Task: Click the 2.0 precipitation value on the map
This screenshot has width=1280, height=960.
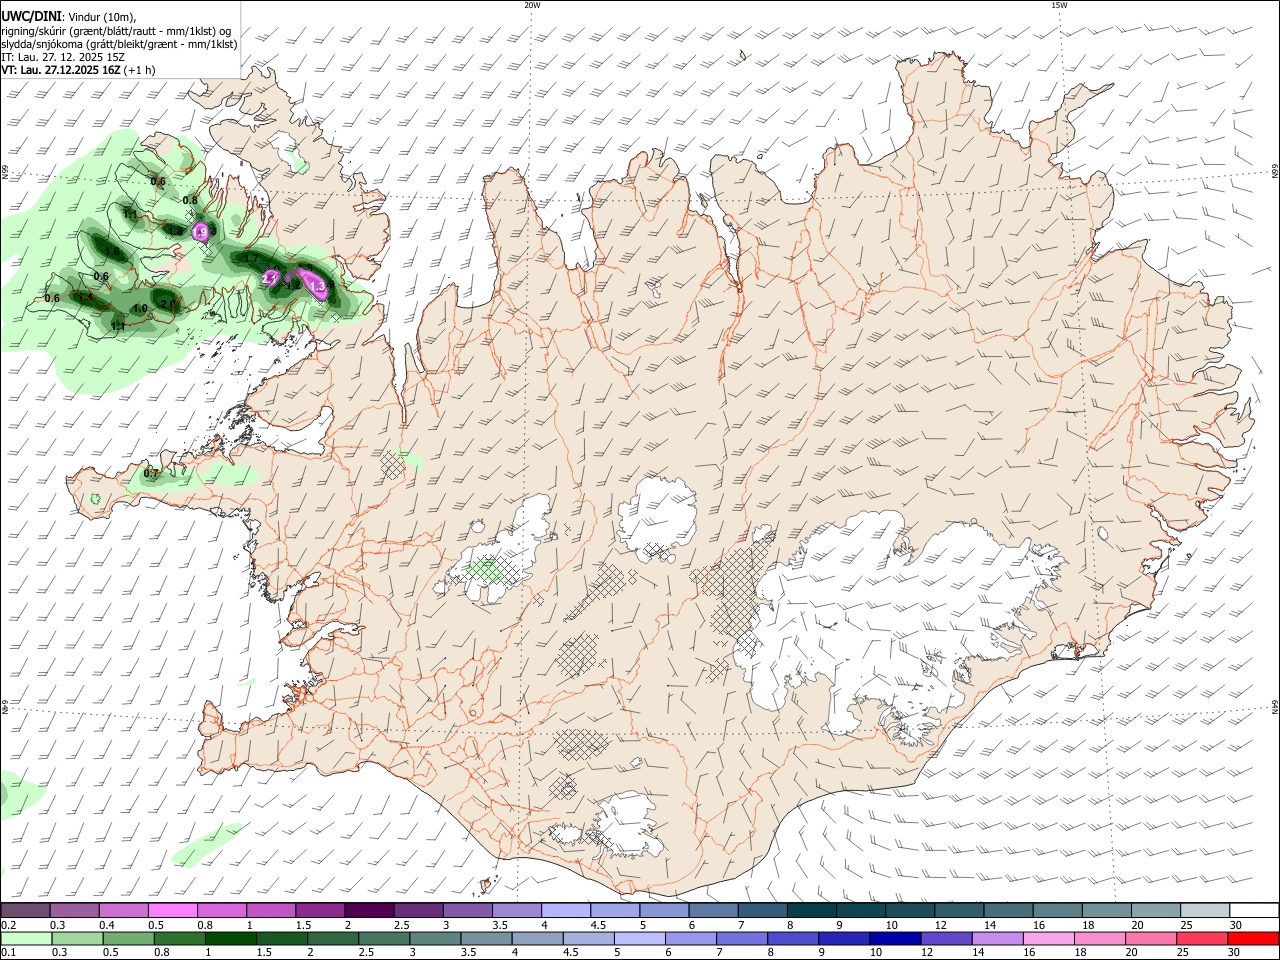Action: [167, 303]
